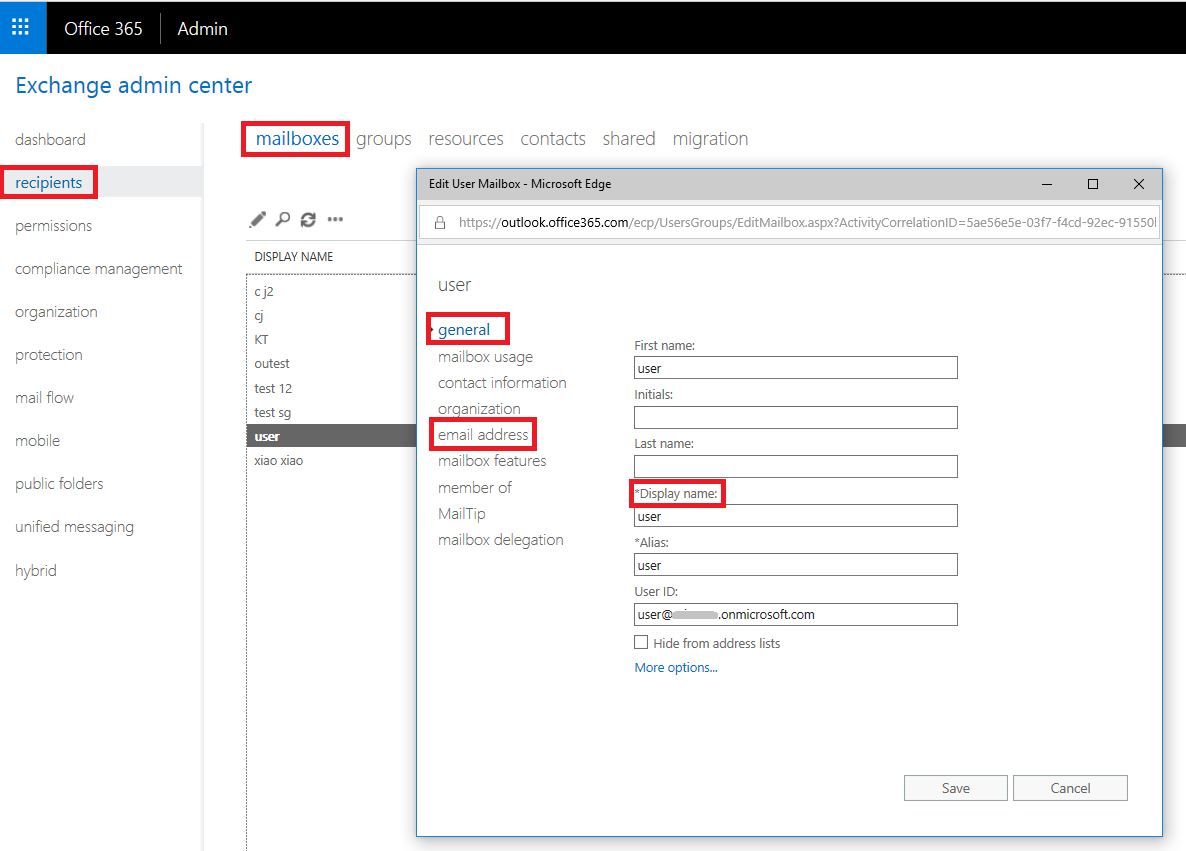Click the Office 365 header link
The width and height of the screenshot is (1186, 851).
103,29
